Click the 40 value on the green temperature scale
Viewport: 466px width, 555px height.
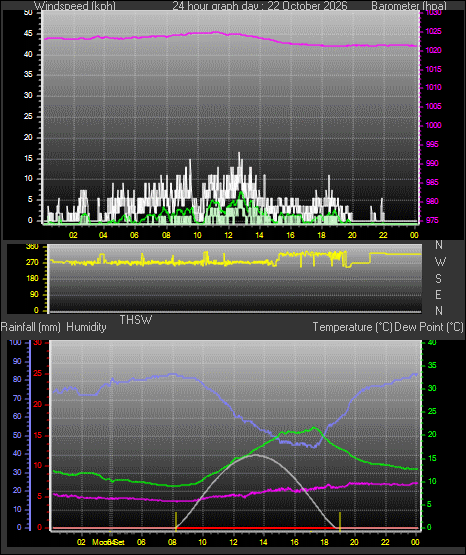pos(432,343)
